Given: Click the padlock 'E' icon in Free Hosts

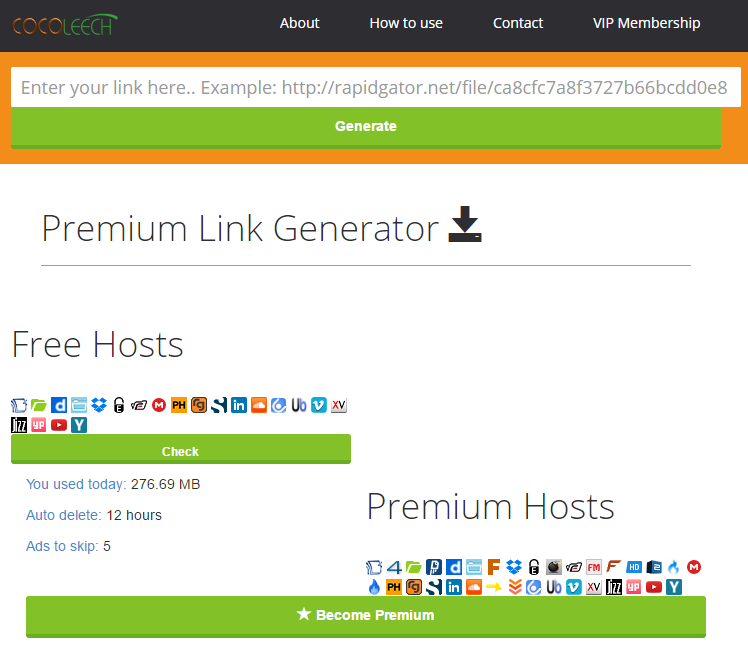Looking at the screenshot, I should [x=119, y=405].
